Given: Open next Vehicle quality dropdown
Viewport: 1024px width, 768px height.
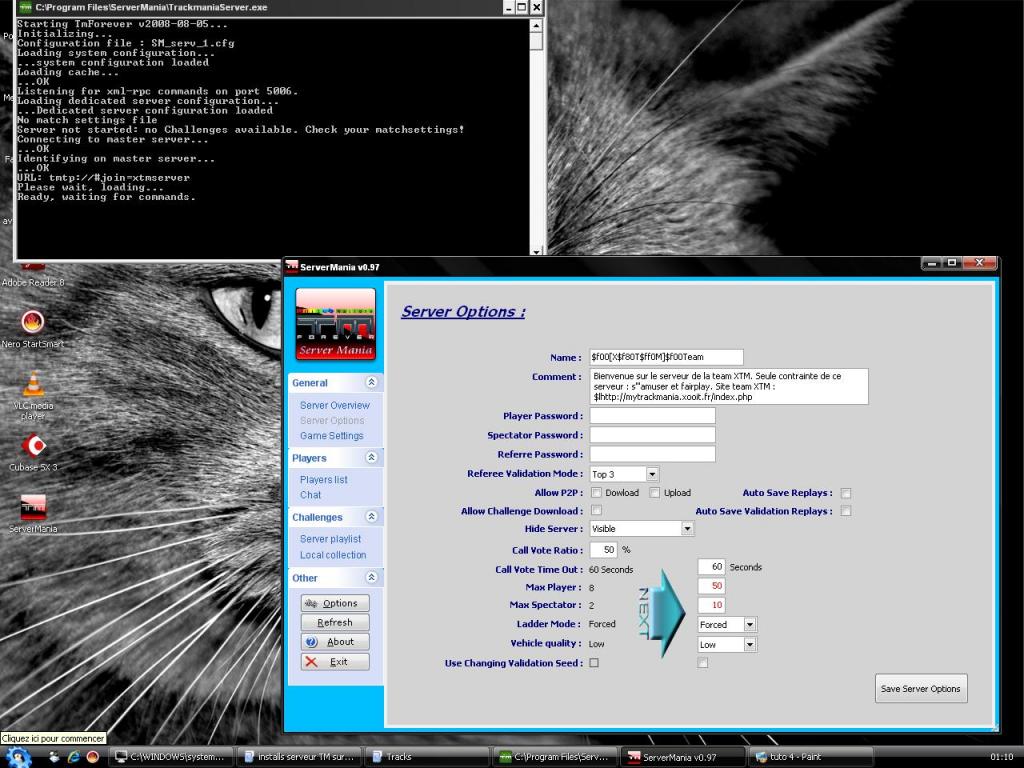Looking at the screenshot, I should (750, 645).
